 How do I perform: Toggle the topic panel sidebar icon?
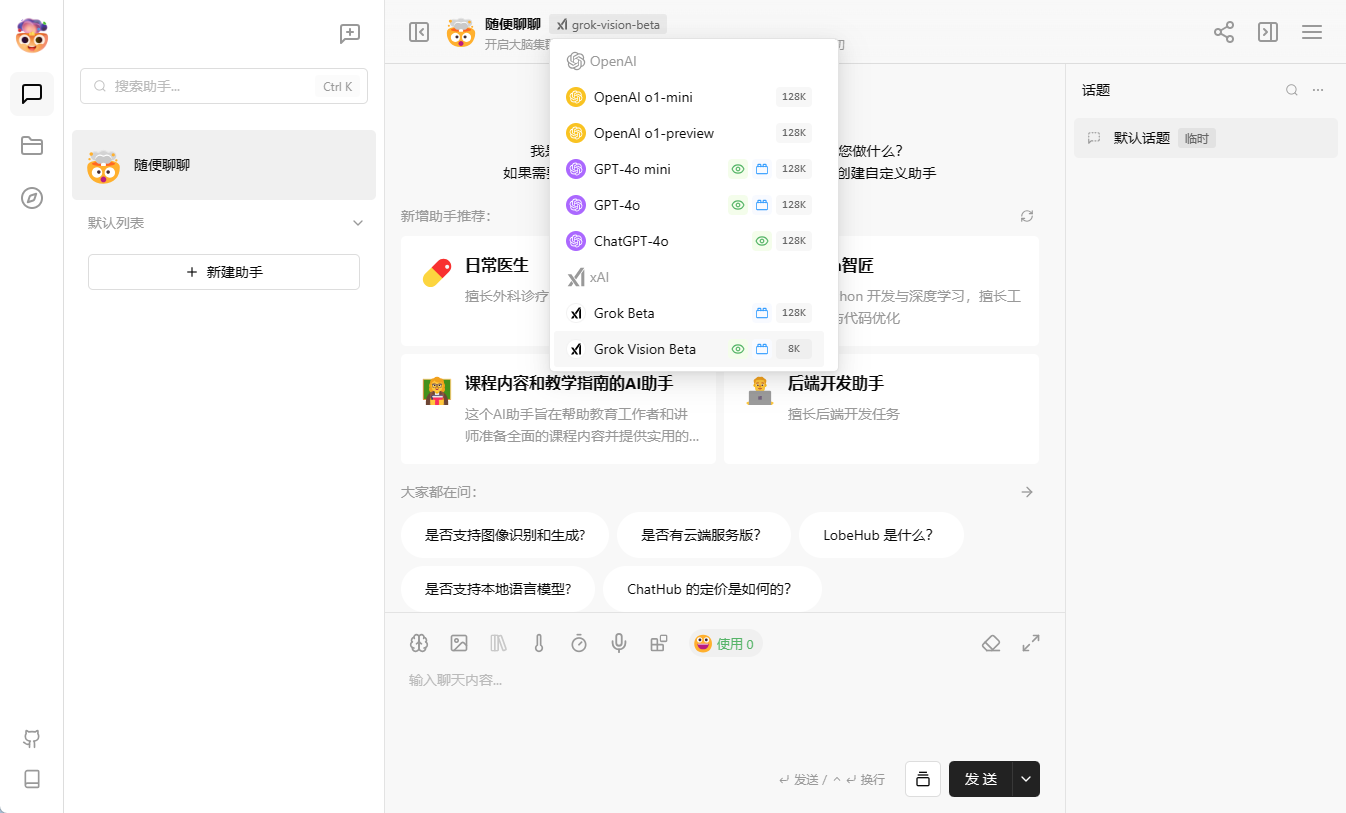(1268, 32)
